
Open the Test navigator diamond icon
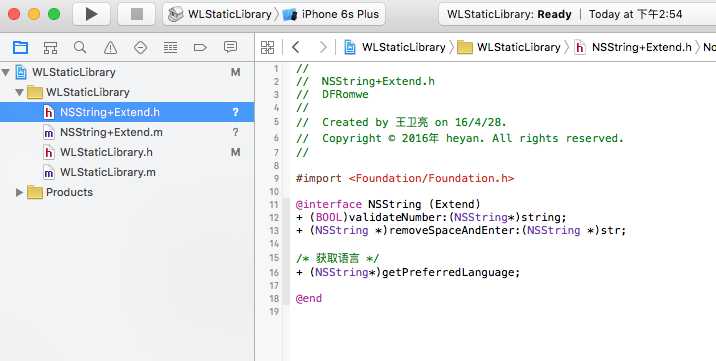[x=140, y=47]
